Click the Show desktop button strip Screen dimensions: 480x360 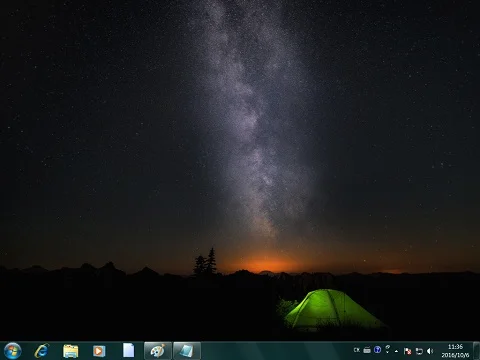(477, 351)
